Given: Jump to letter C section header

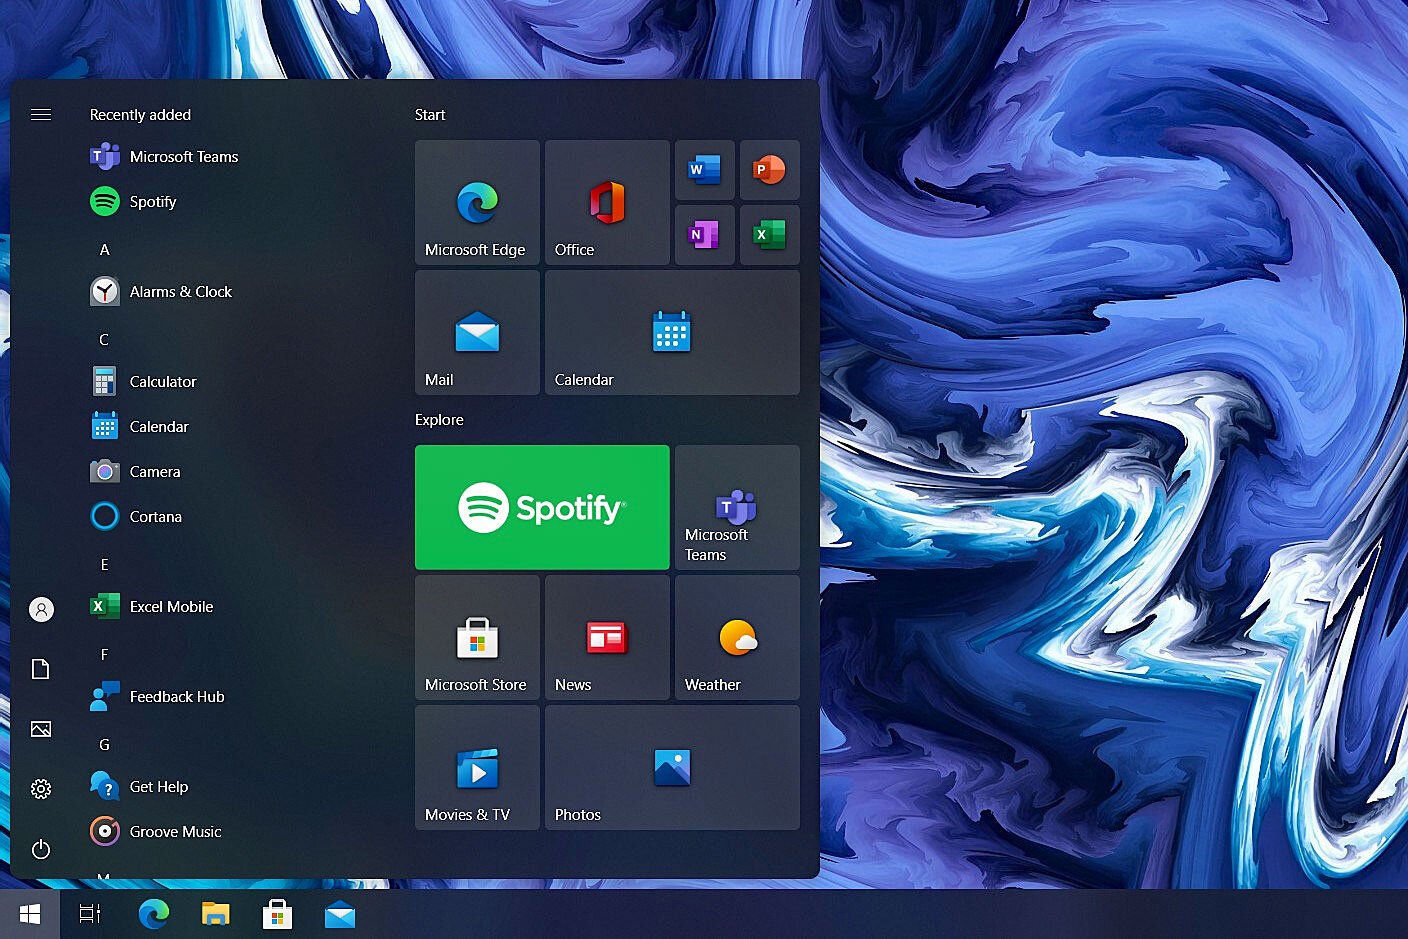Looking at the screenshot, I should (x=104, y=340).
